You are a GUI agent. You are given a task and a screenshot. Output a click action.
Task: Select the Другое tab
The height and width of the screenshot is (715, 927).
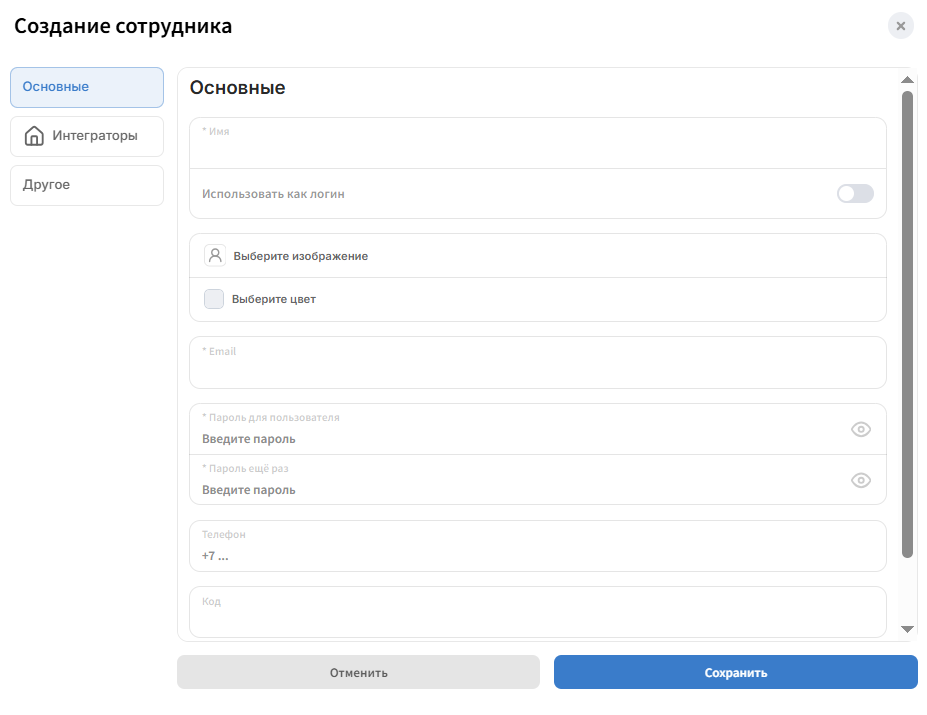click(87, 185)
